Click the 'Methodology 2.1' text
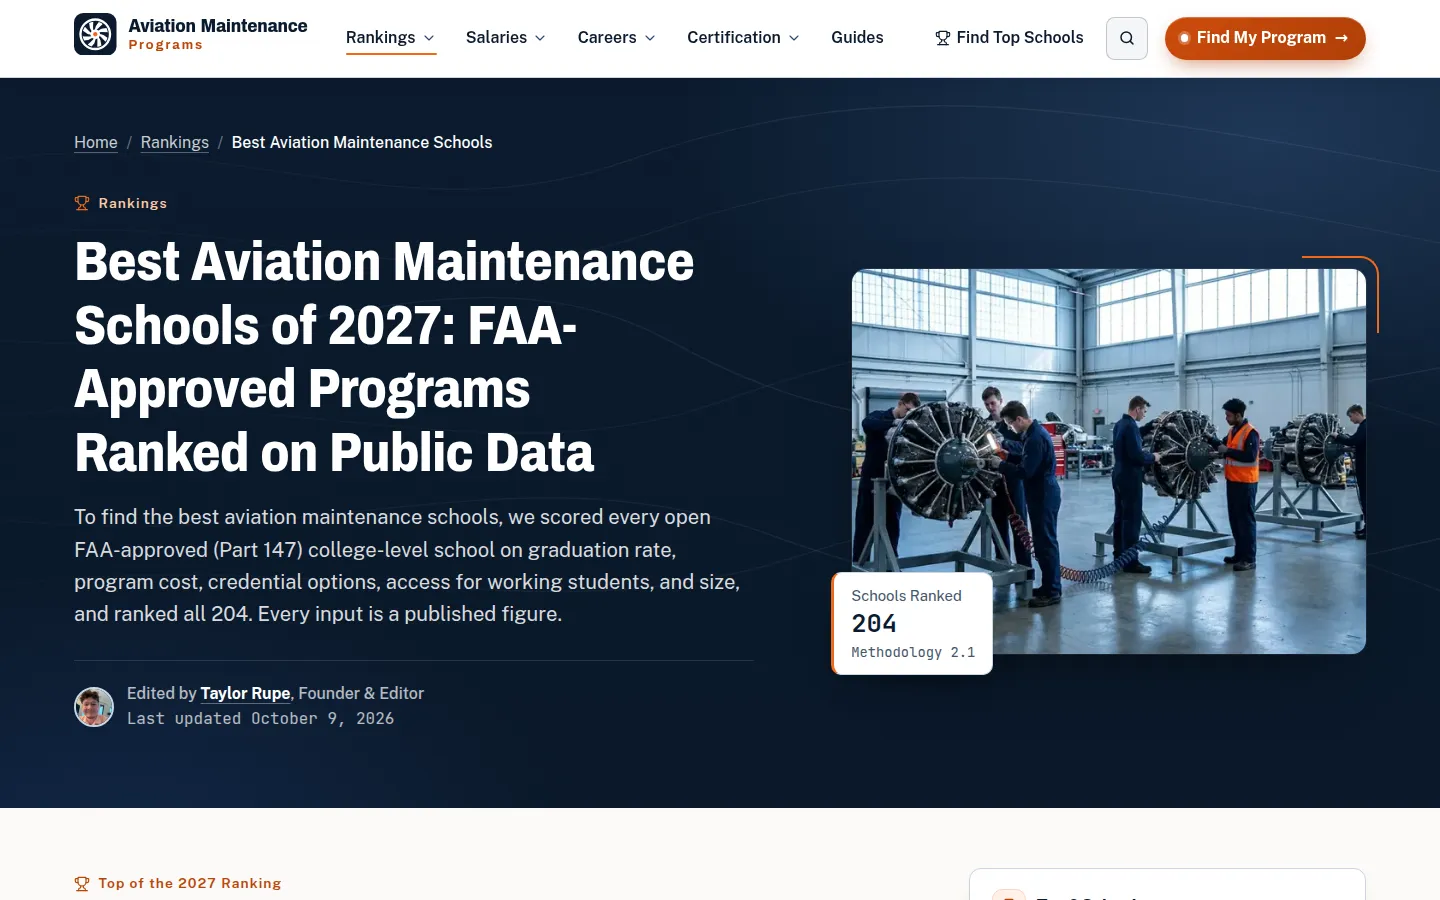Viewport: 1440px width, 900px height. (x=913, y=652)
